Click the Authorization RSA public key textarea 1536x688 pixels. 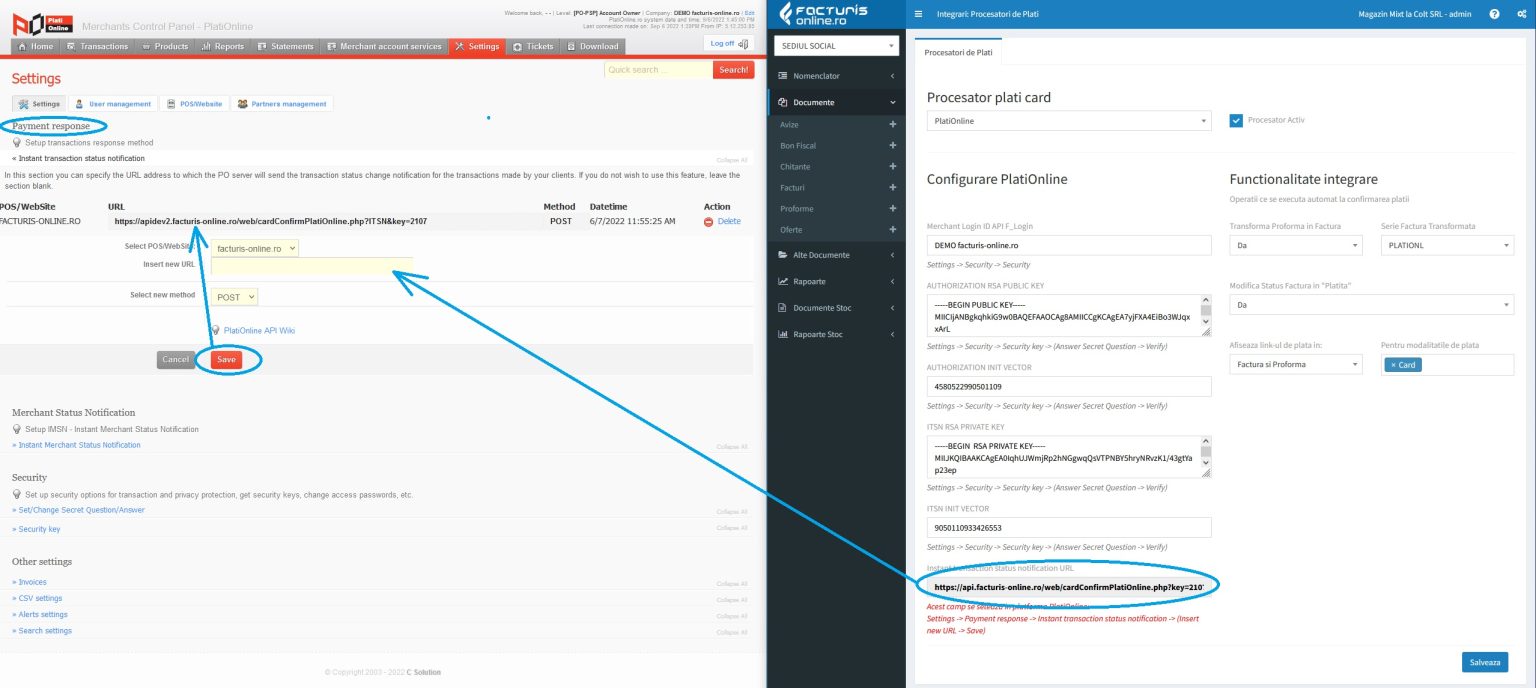1069,315
